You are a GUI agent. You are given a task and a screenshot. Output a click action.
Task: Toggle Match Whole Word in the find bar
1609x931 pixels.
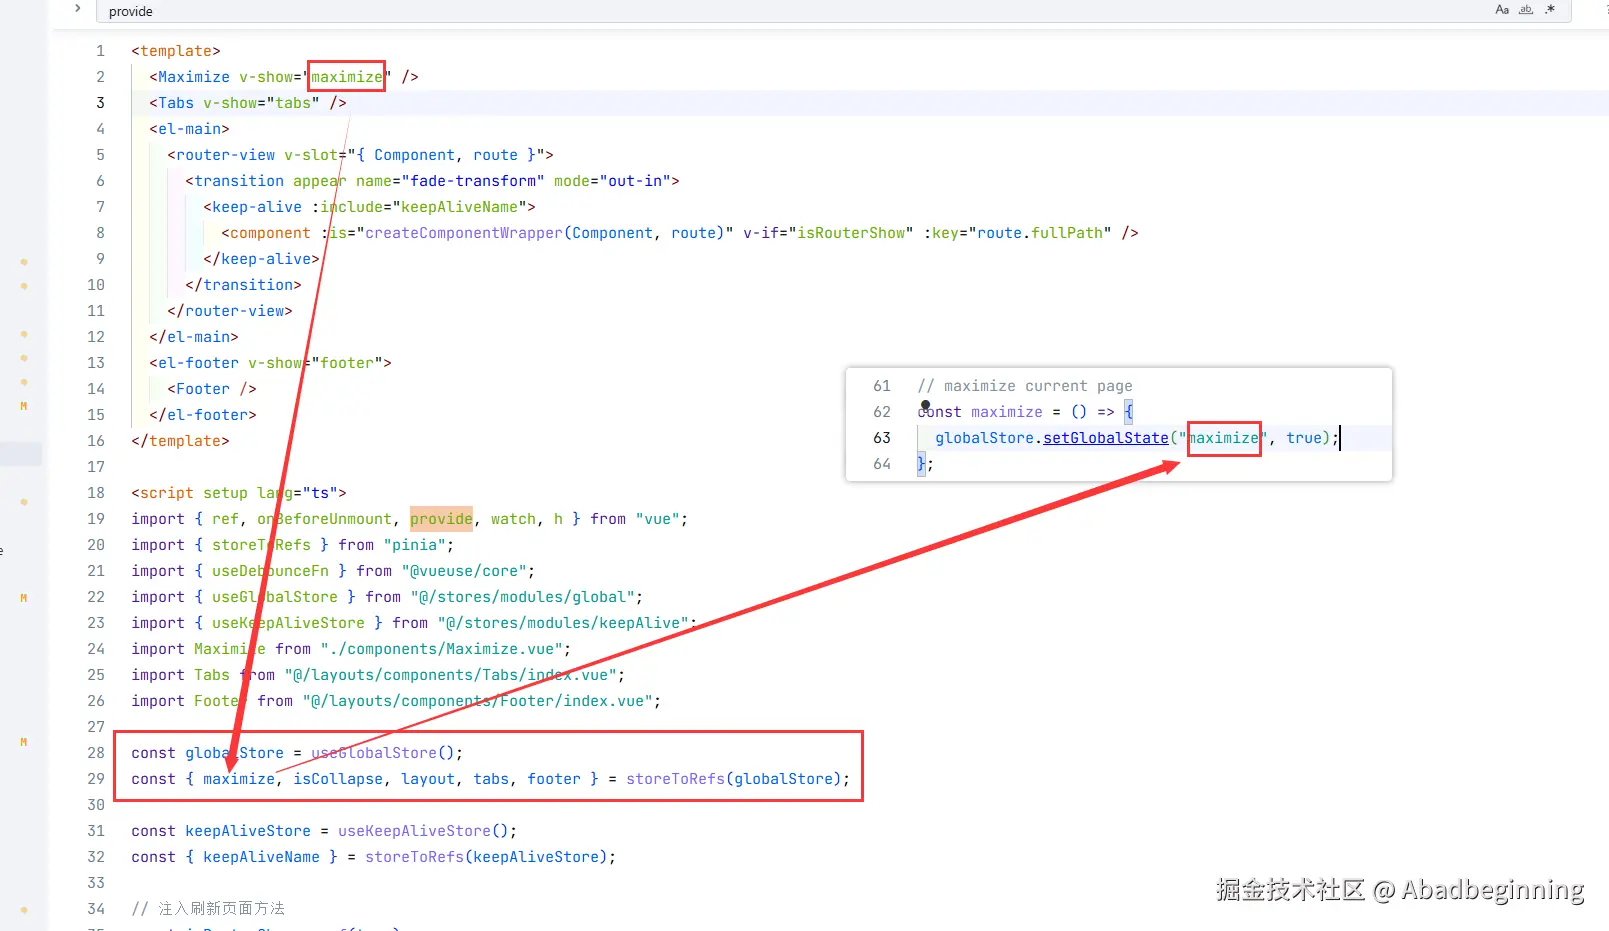coord(1526,10)
